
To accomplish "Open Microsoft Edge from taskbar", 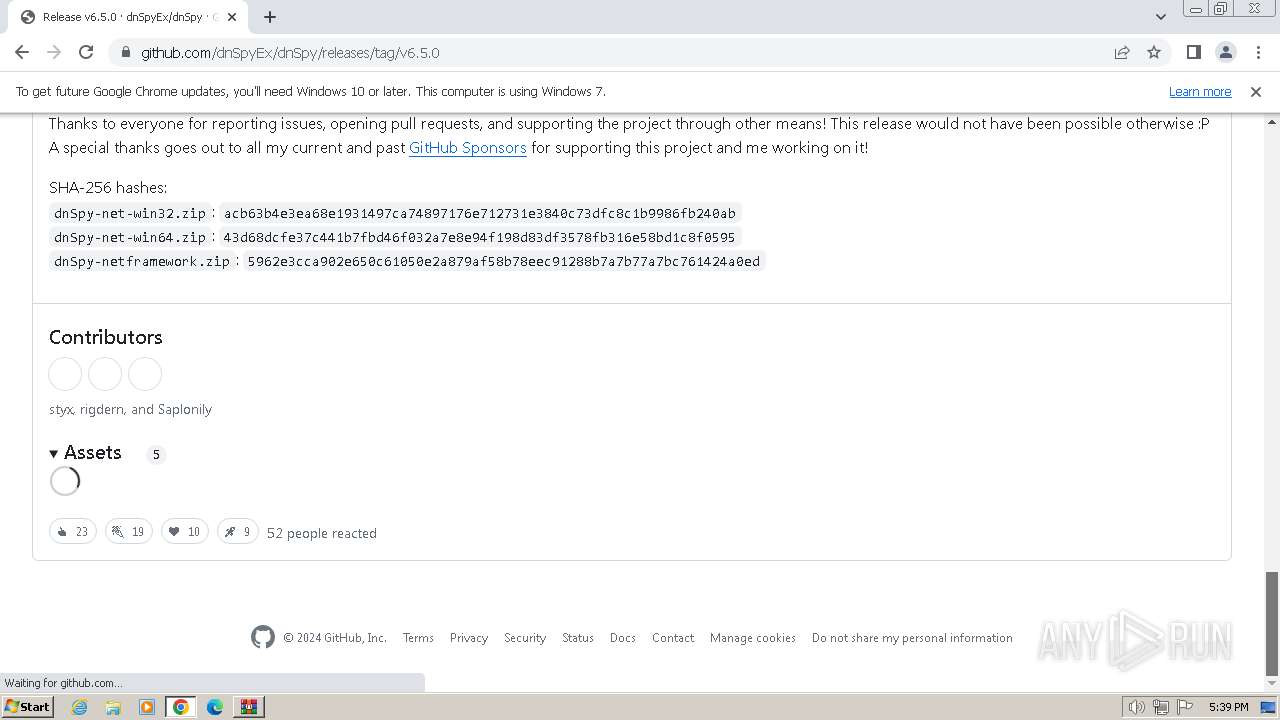I will (x=215, y=707).
